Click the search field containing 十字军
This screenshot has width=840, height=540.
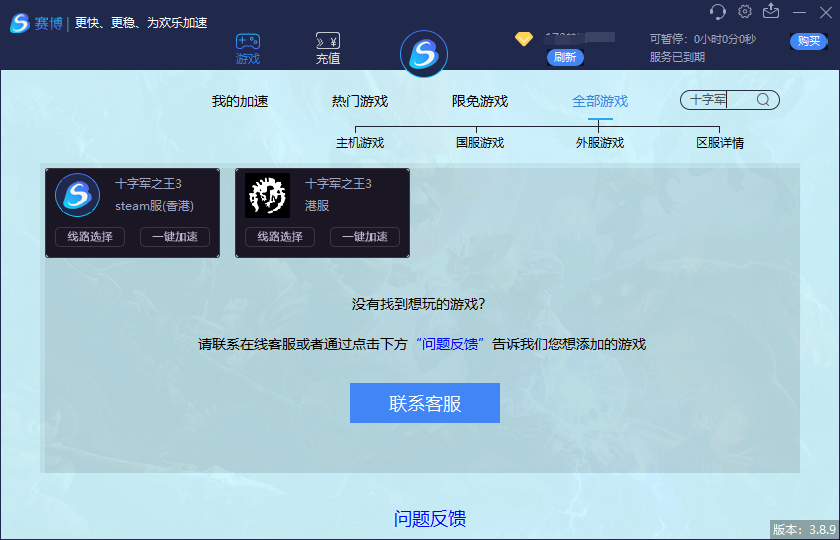730,100
